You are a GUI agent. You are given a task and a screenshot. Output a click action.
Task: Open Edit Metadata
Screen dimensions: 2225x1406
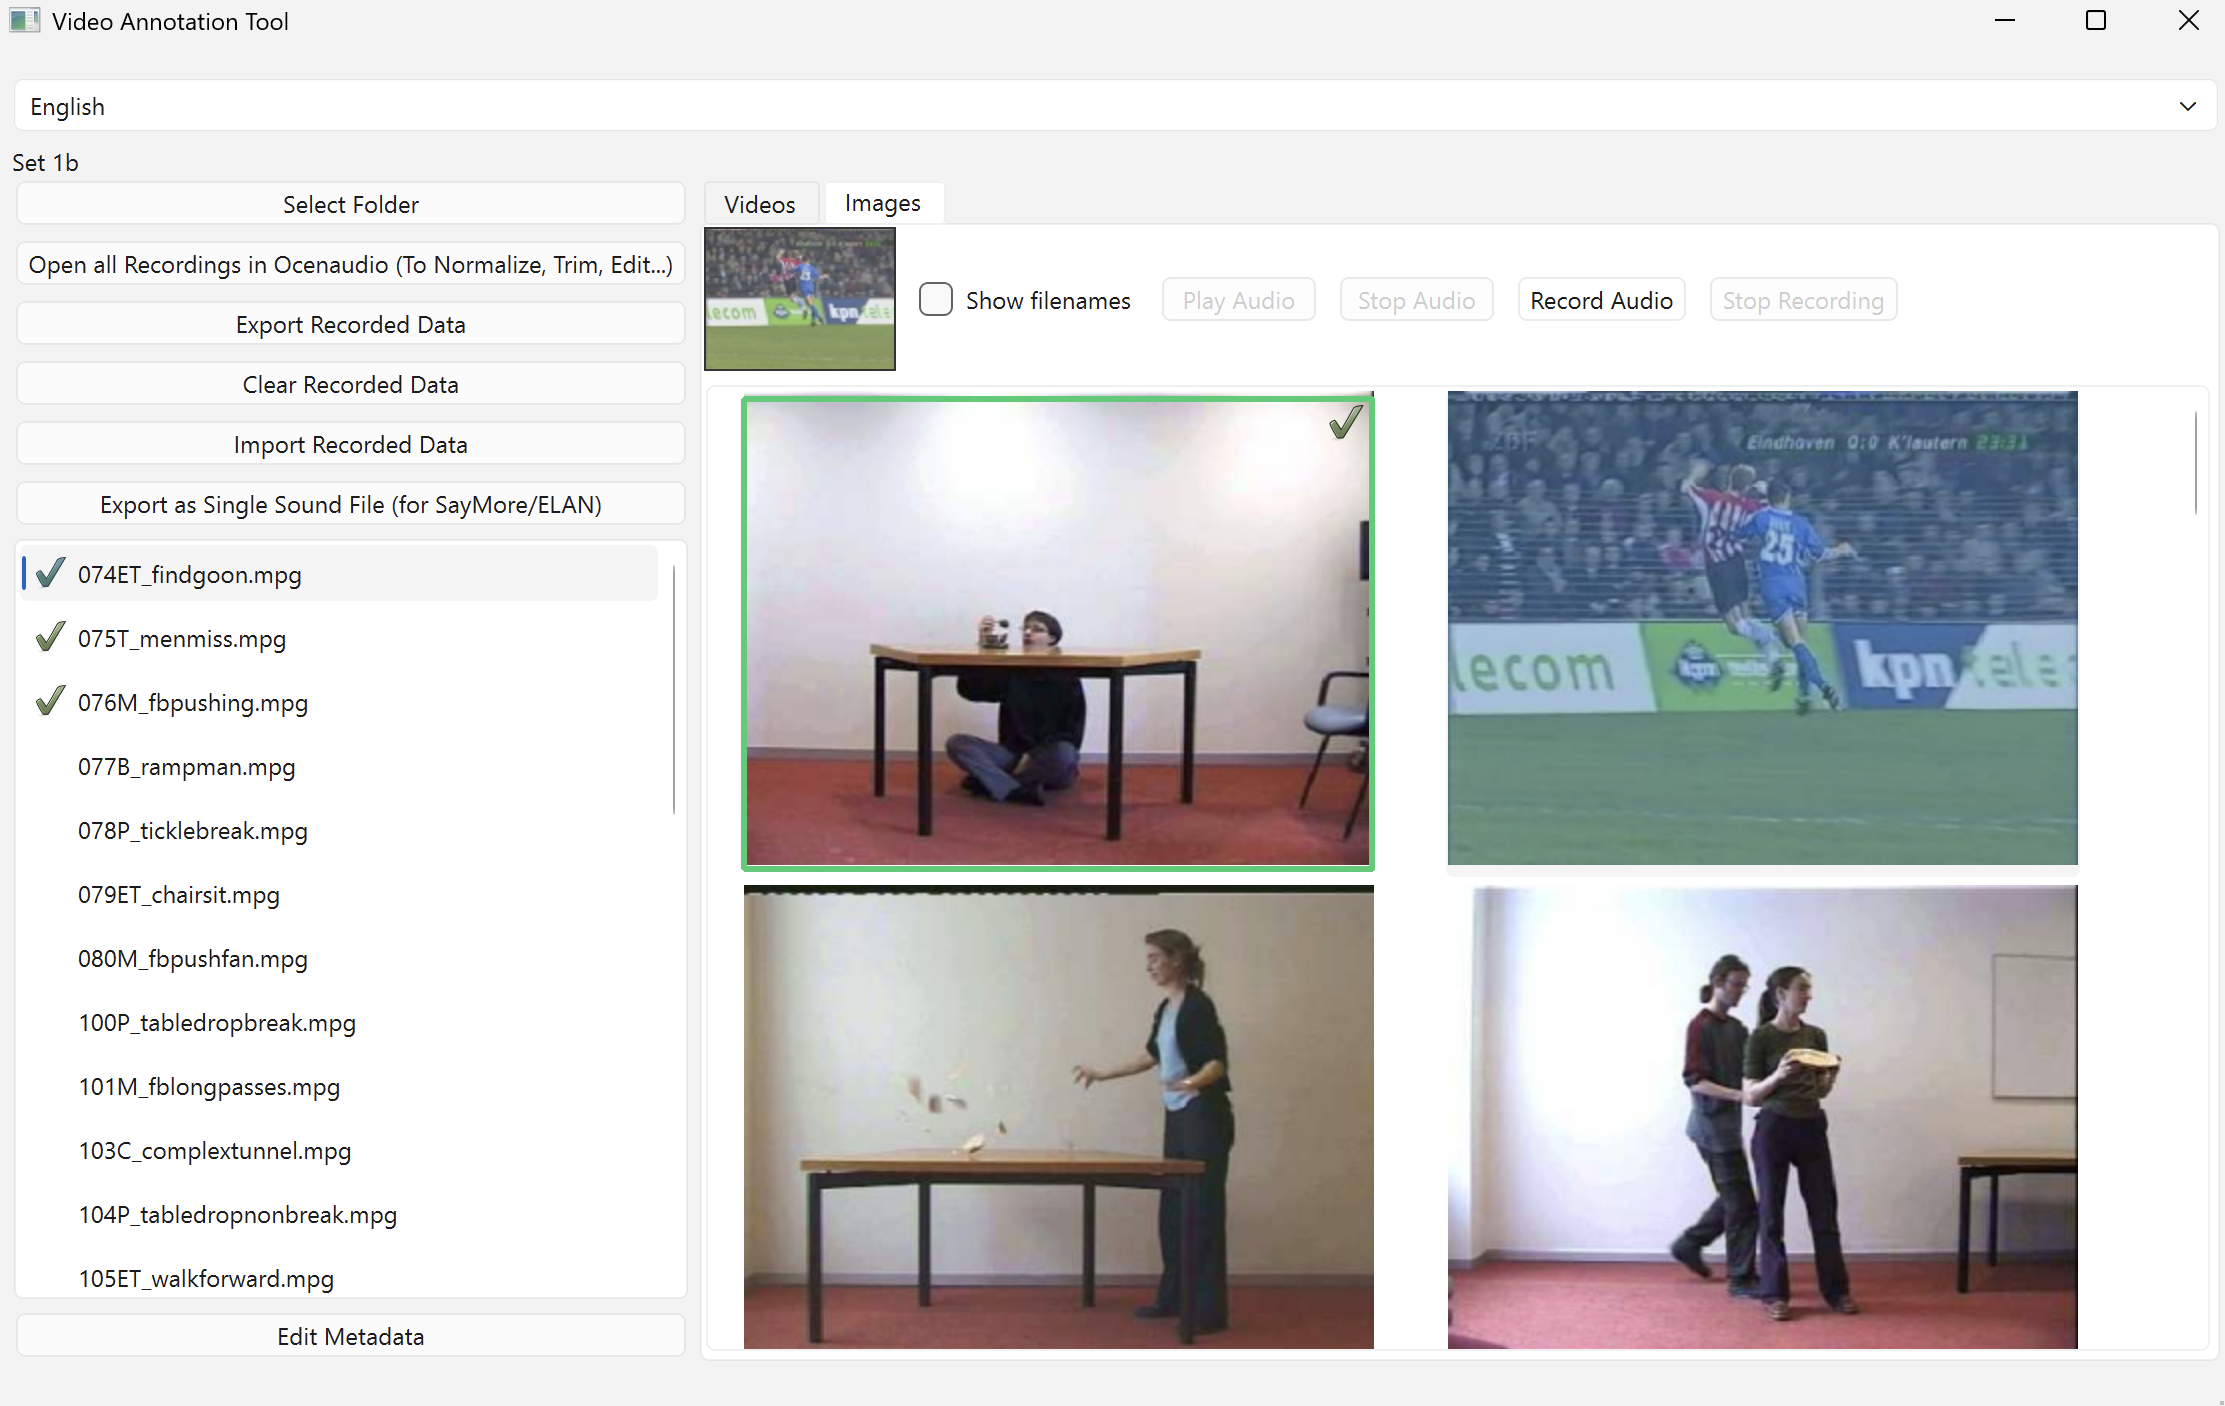(x=350, y=1336)
